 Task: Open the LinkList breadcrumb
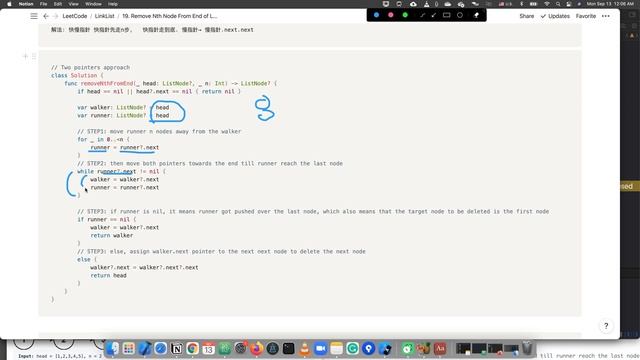pyautogui.click(x=104, y=16)
